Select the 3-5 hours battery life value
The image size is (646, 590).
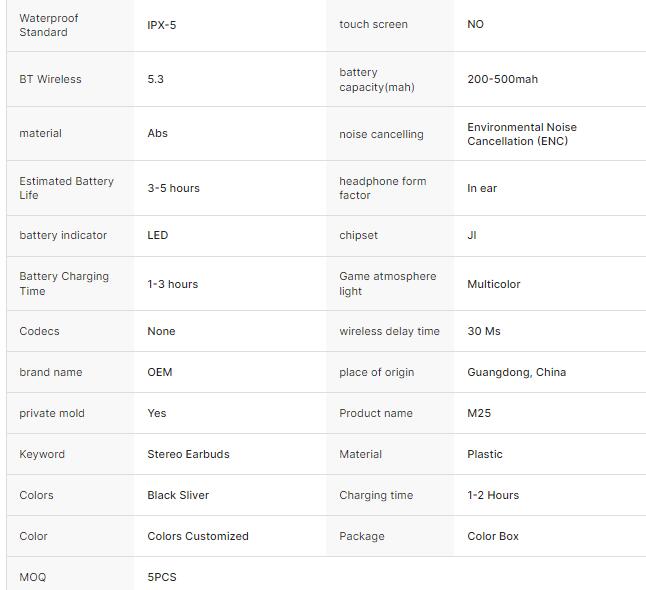click(x=173, y=188)
